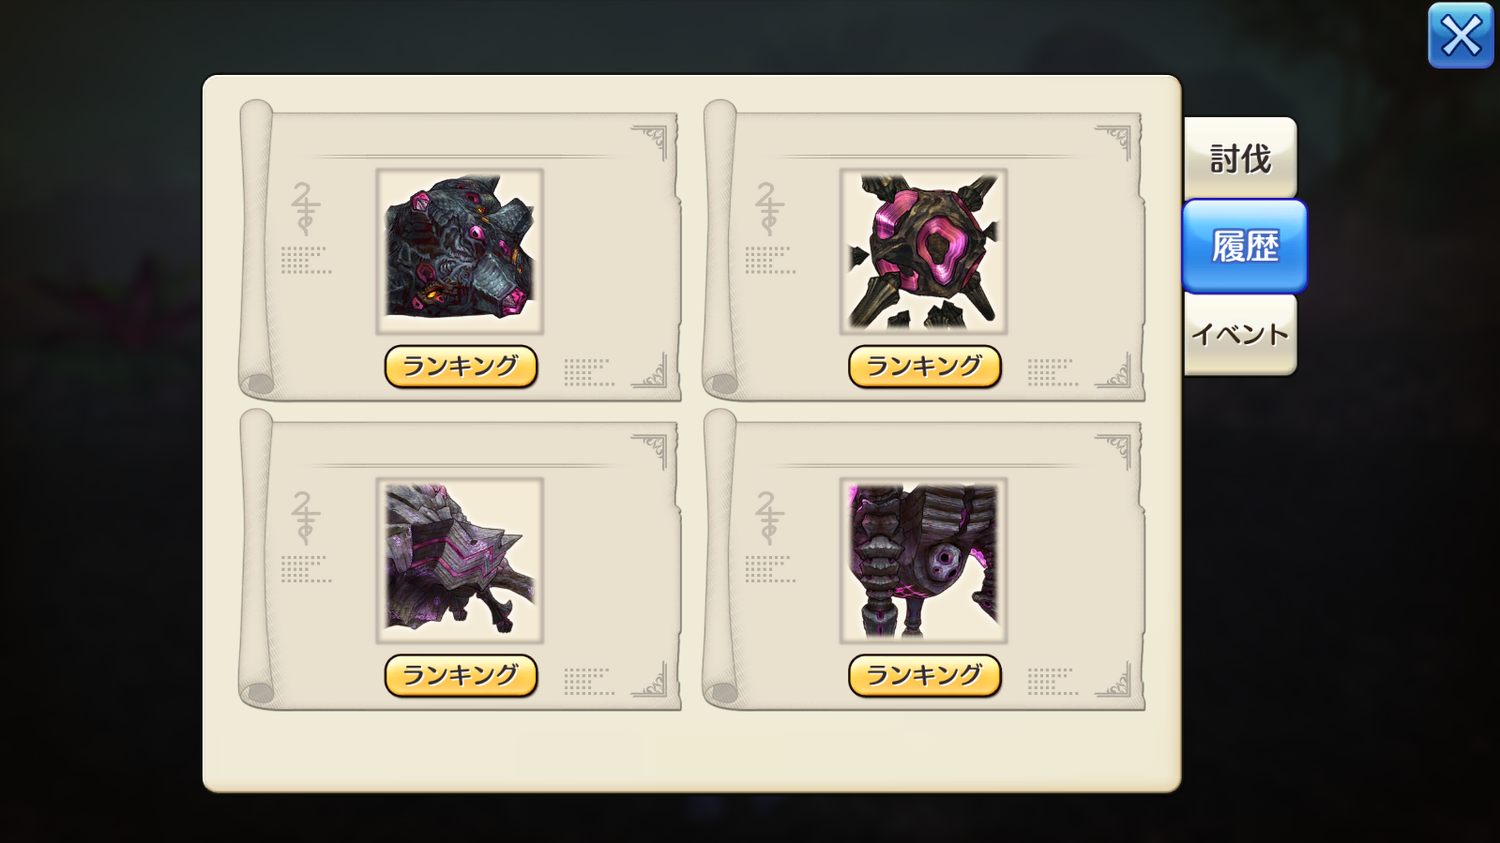This screenshot has height=843, width=1500.
Task: Open the skeletal golem boss portrait
Action: click(923, 560)
